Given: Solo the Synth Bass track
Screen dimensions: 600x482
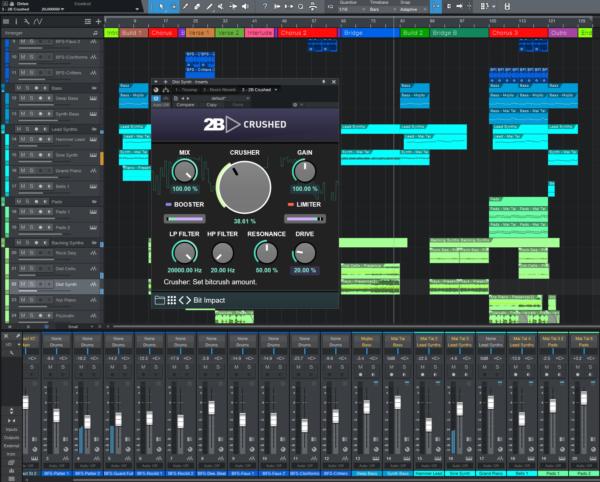Looking at the screenshot, I should (32, 114).
